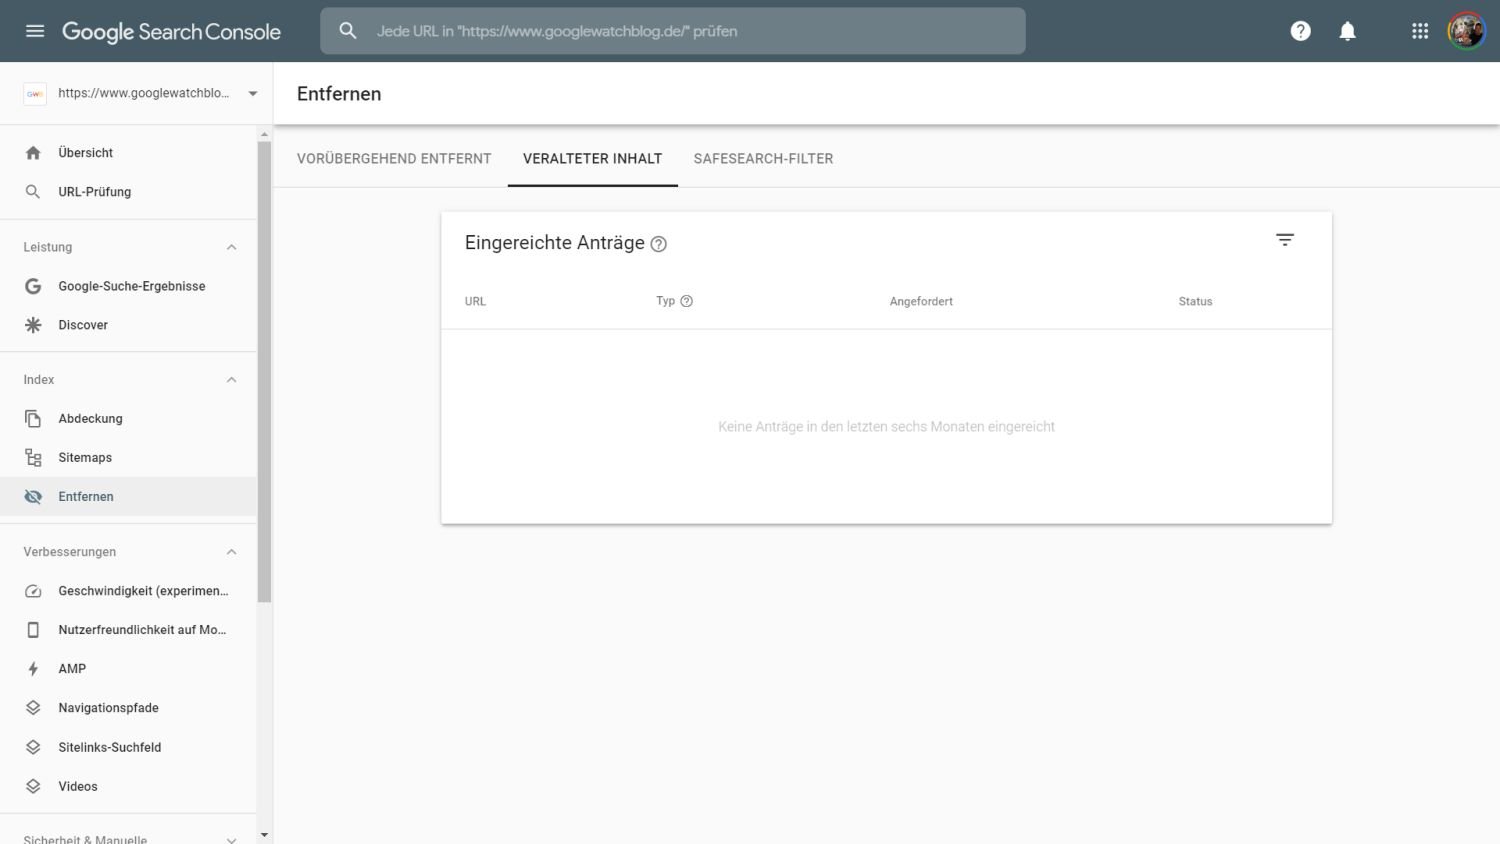Click the user profile avatar
This screenshot has width=1500, height=844.
1466,31
